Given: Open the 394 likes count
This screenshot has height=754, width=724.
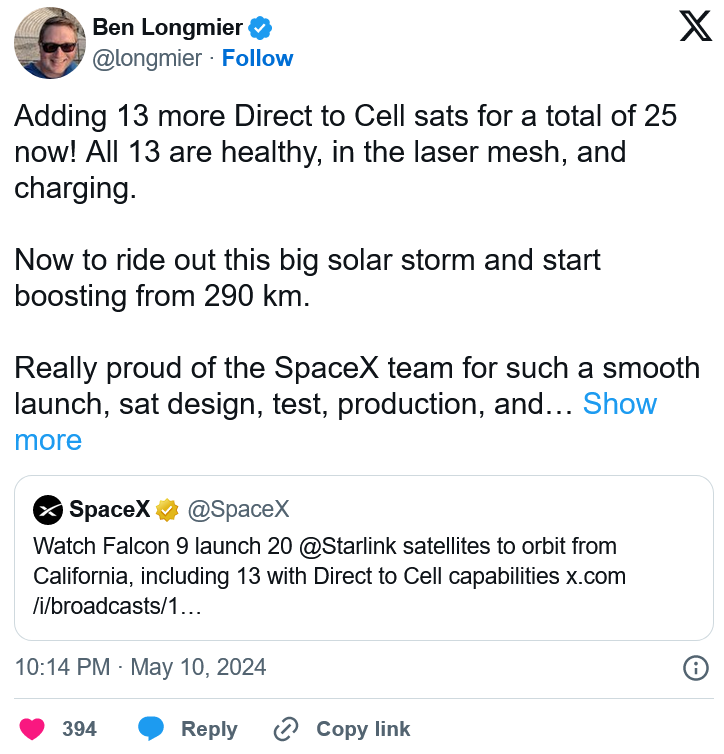Looking at the screenshot, I should pyautogui.click(x=79, y=729).
